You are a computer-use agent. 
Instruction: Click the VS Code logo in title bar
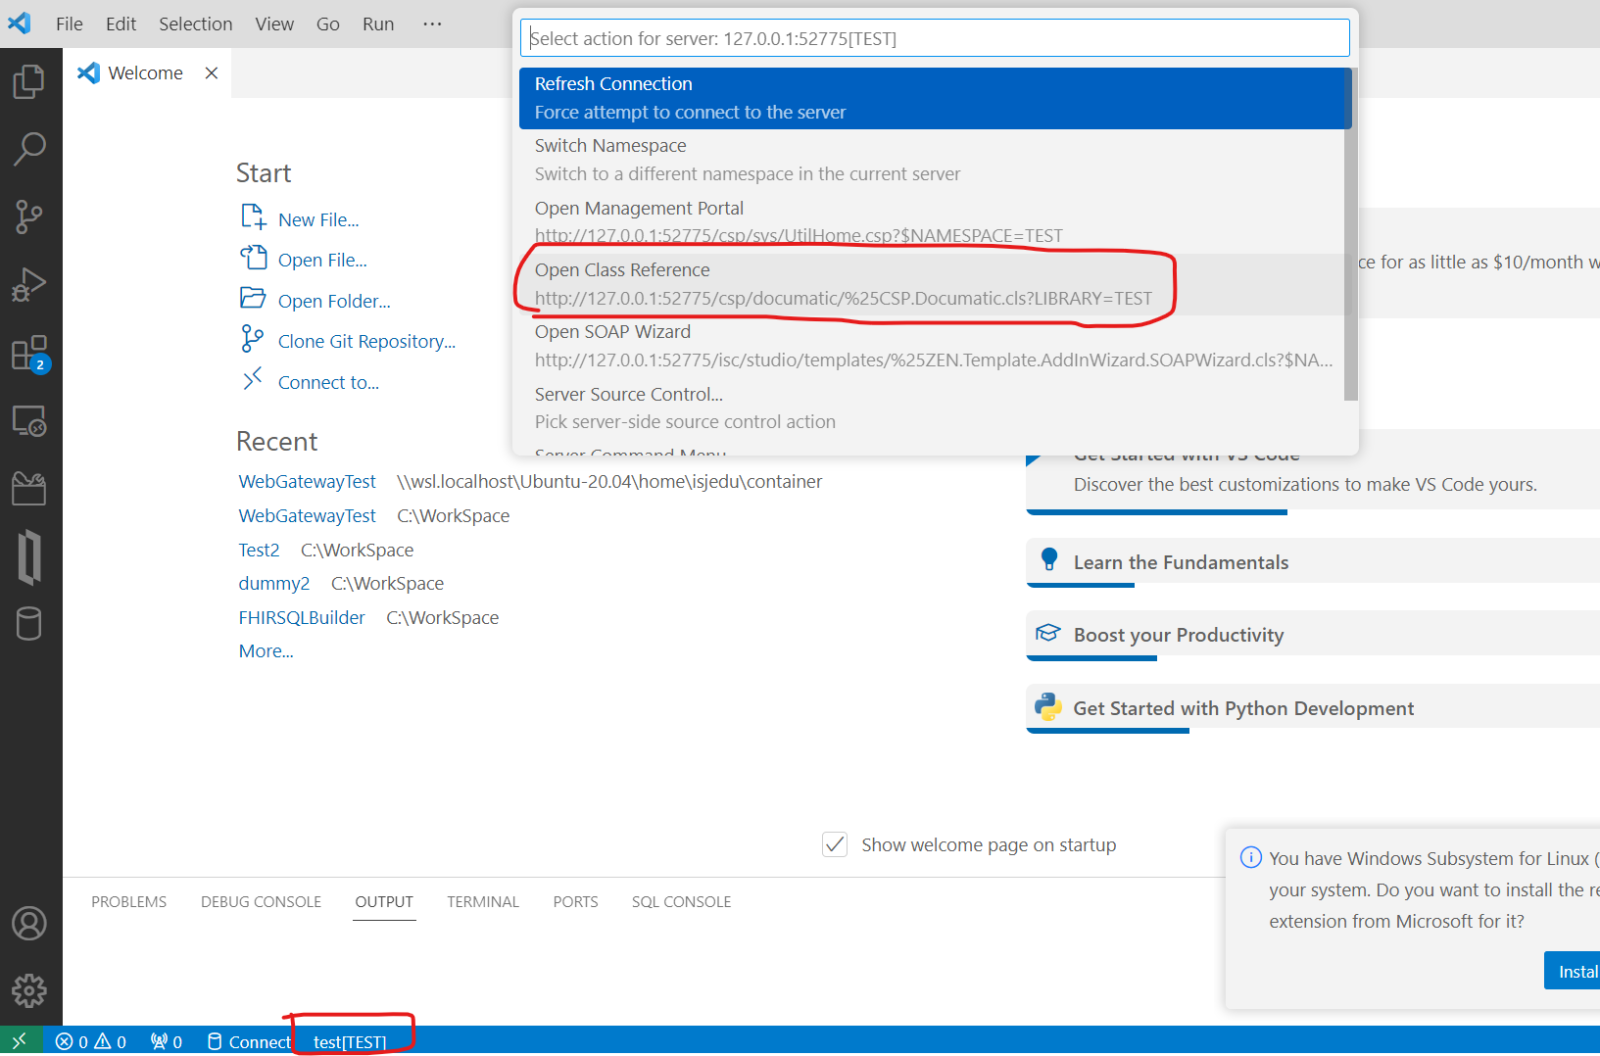pyautogui.click(x=19, y=23)
